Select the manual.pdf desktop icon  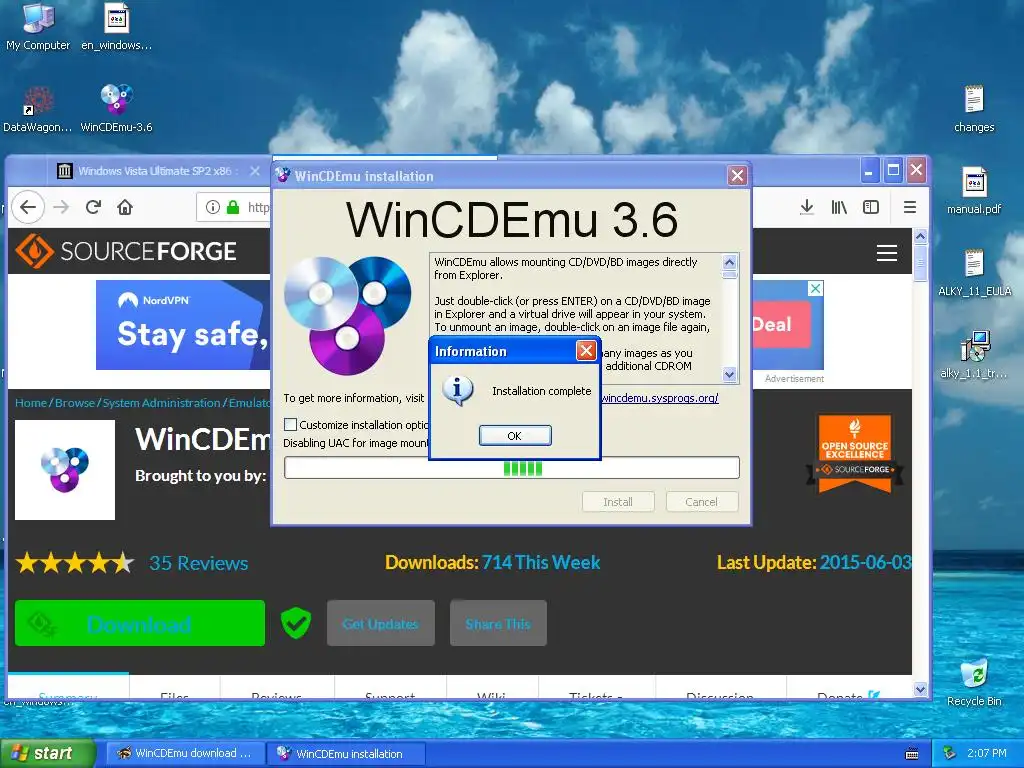974,190
